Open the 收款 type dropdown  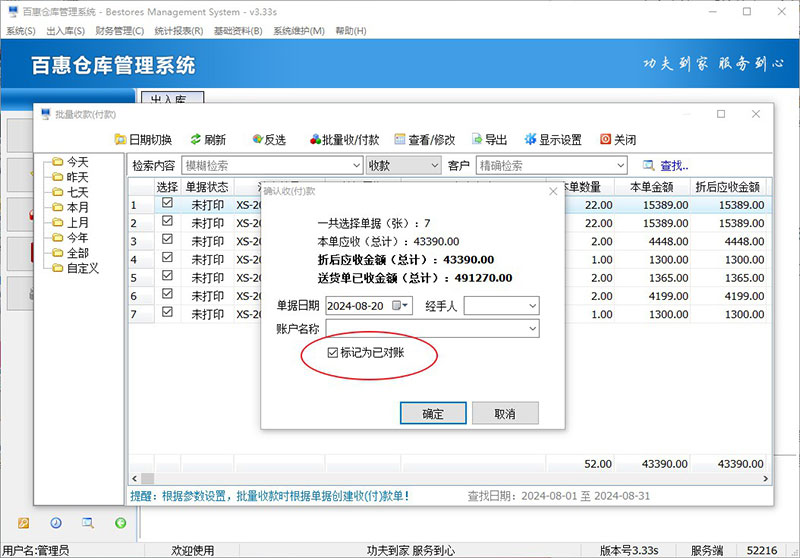coord(434,165)
